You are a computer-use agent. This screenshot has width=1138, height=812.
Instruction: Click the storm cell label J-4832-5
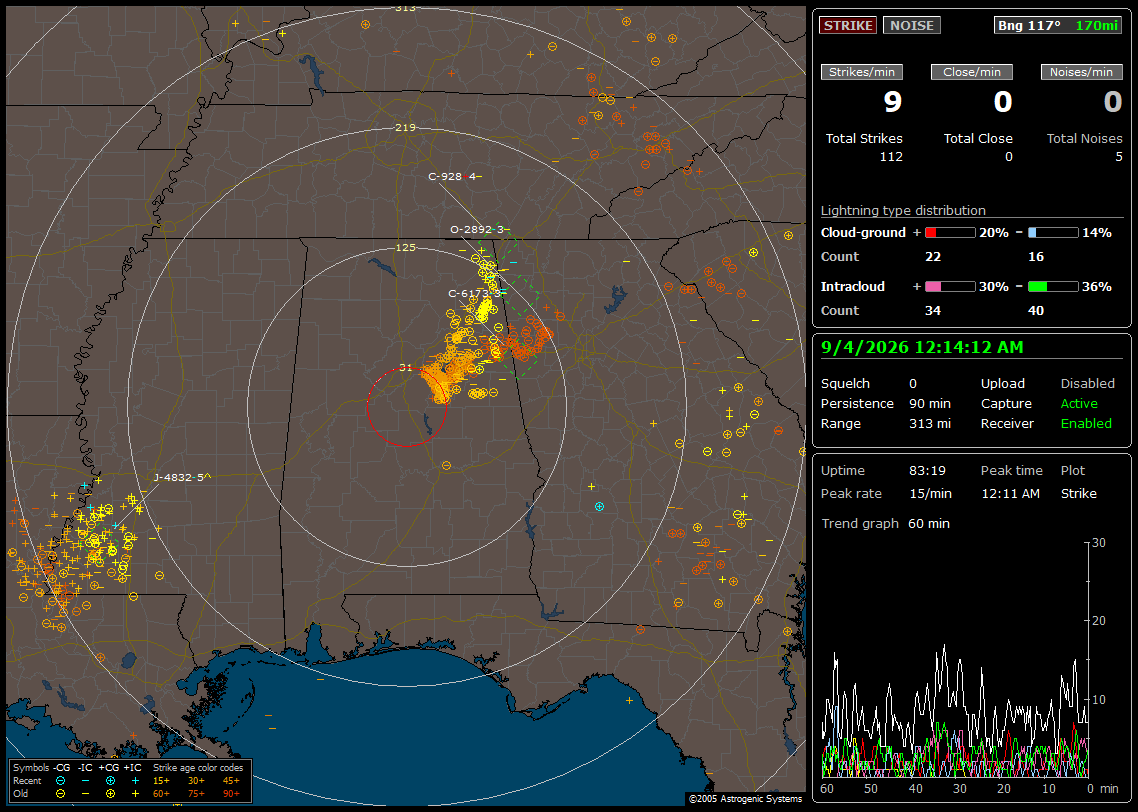click(181, 477)
